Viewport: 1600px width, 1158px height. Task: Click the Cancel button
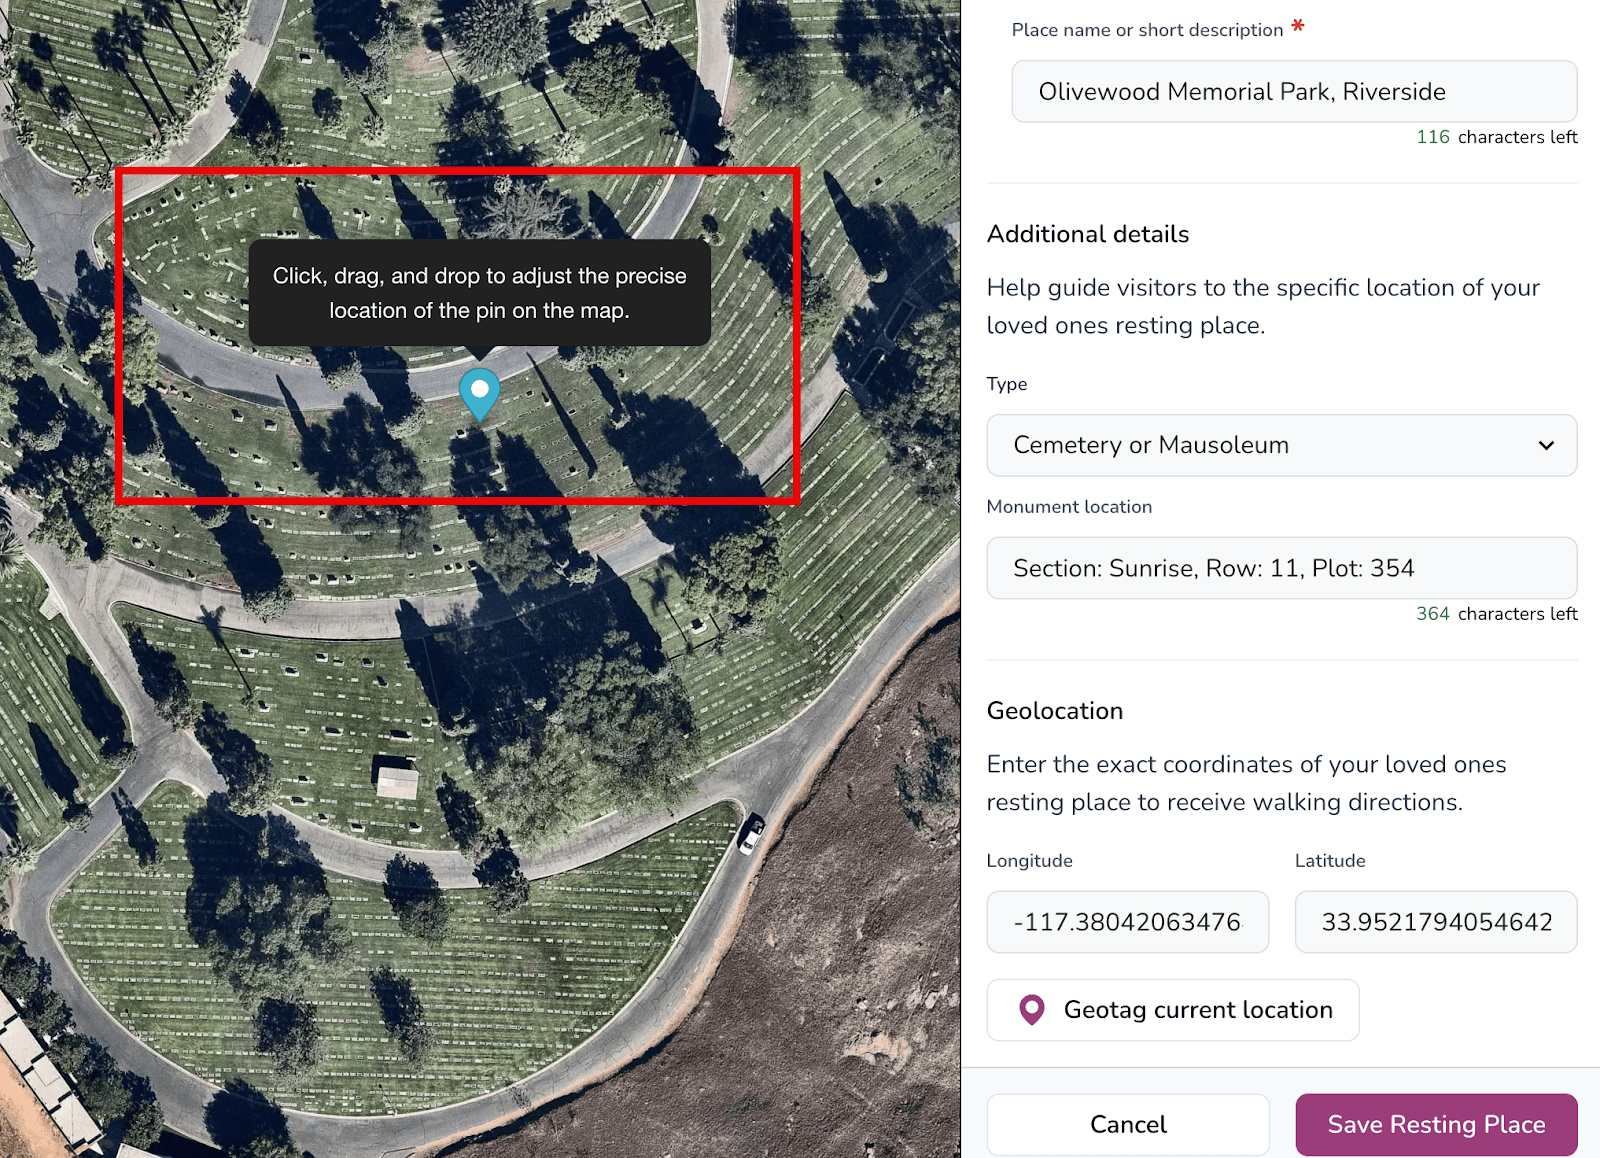[1127, 1124]
